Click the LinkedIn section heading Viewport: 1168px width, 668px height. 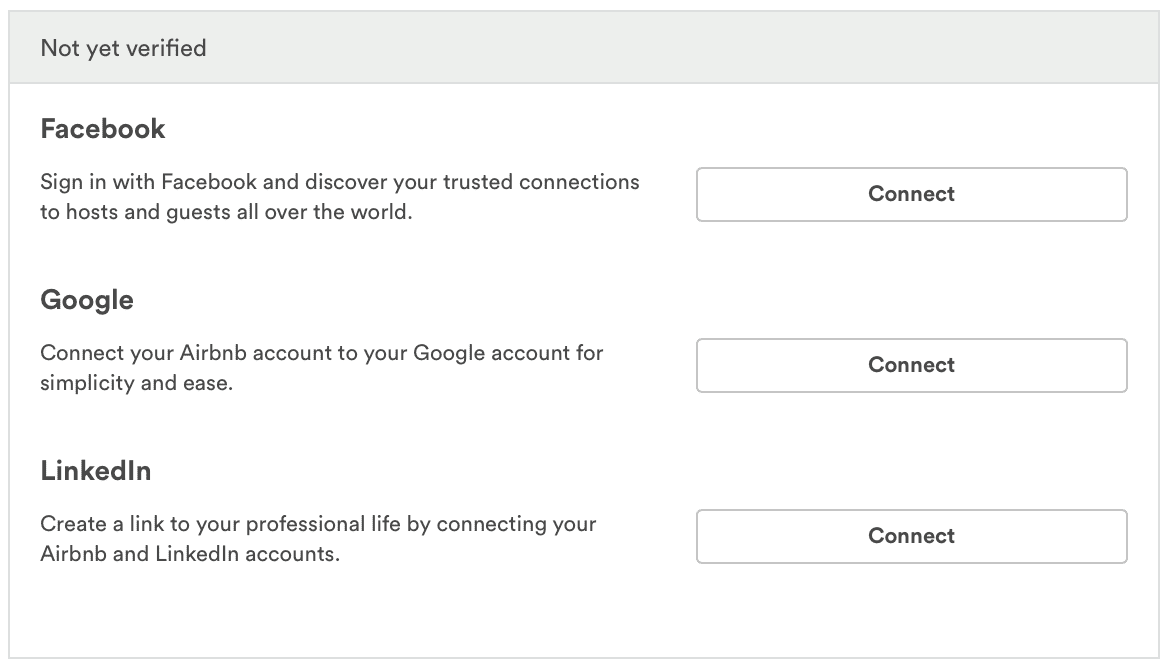click(x=96, y=471)
